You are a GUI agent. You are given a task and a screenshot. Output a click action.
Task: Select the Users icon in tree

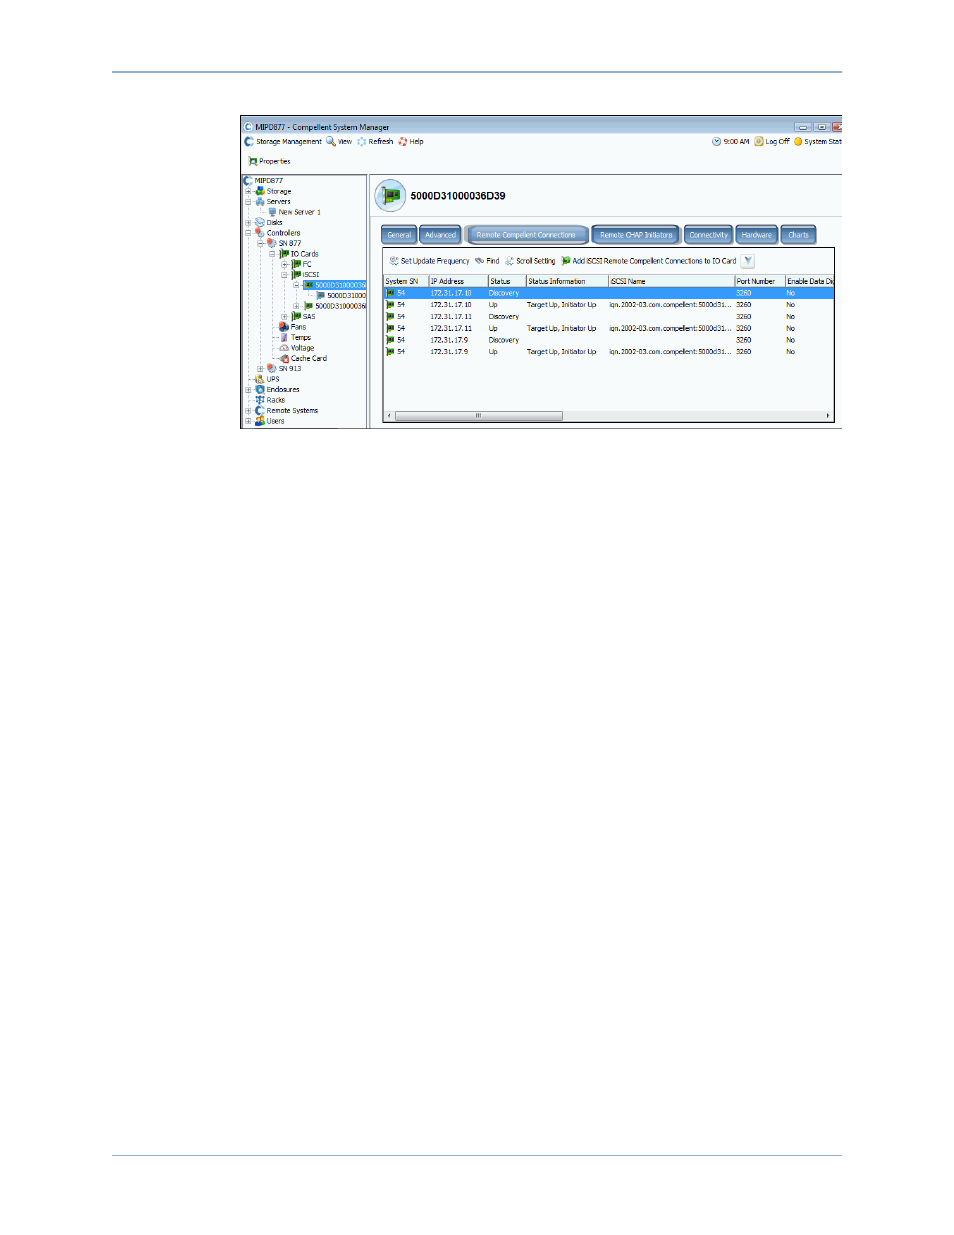(260, 421)
